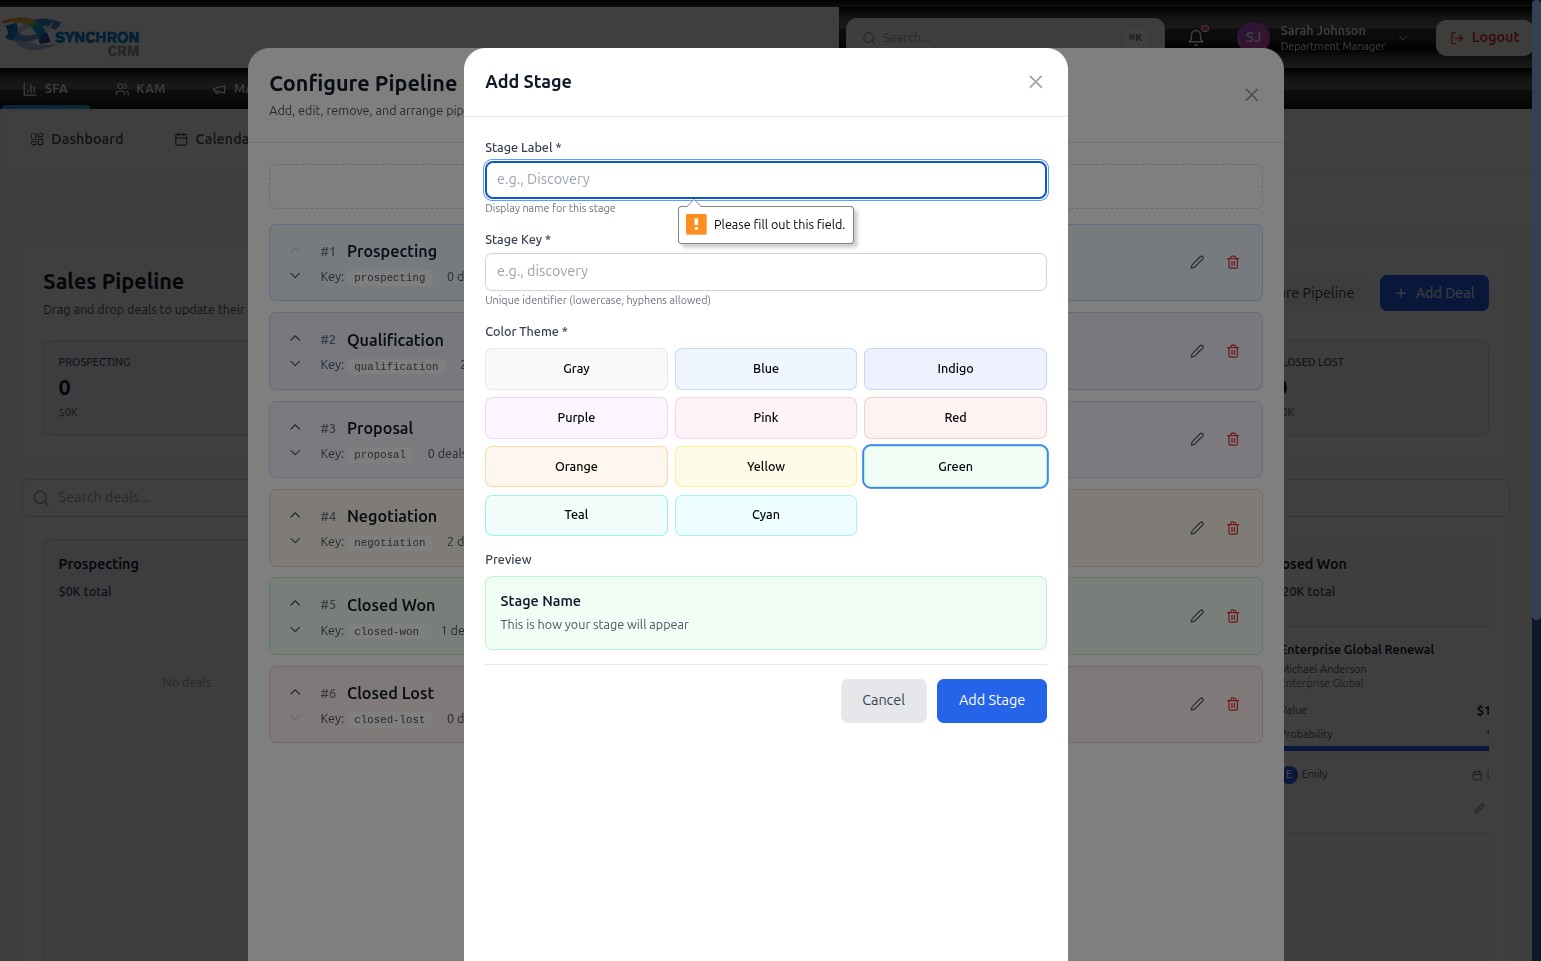This screenshot has height=961, width=1541.
Task: Select the Pink color theme
Action: click(x=766, y=418)
